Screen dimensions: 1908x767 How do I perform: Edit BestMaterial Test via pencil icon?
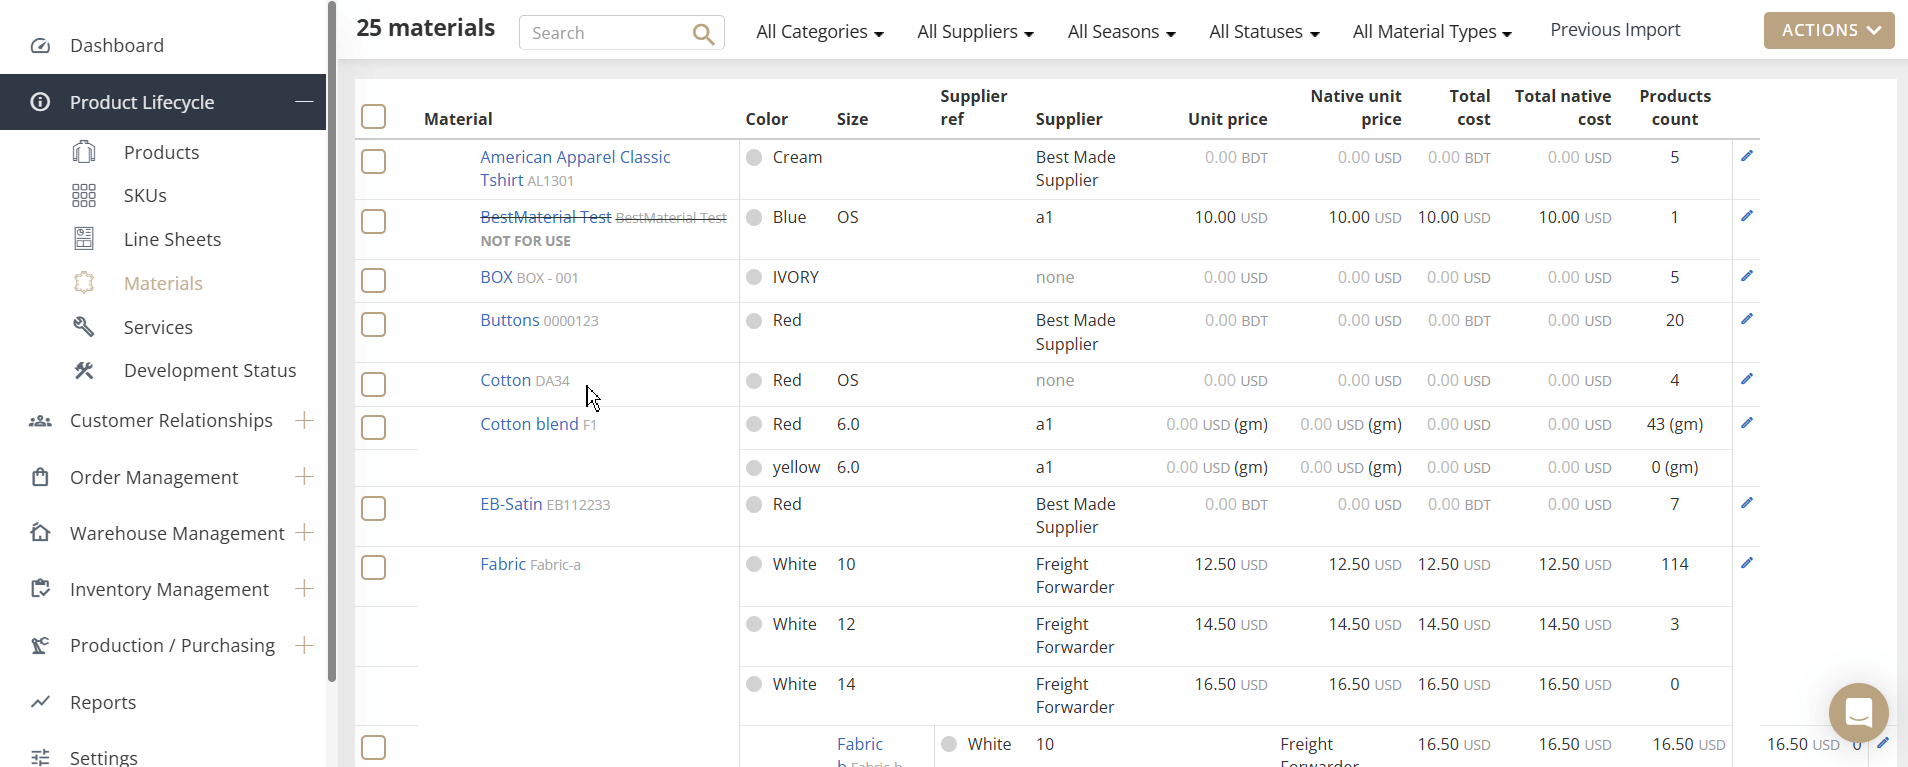click(1747, 216)
